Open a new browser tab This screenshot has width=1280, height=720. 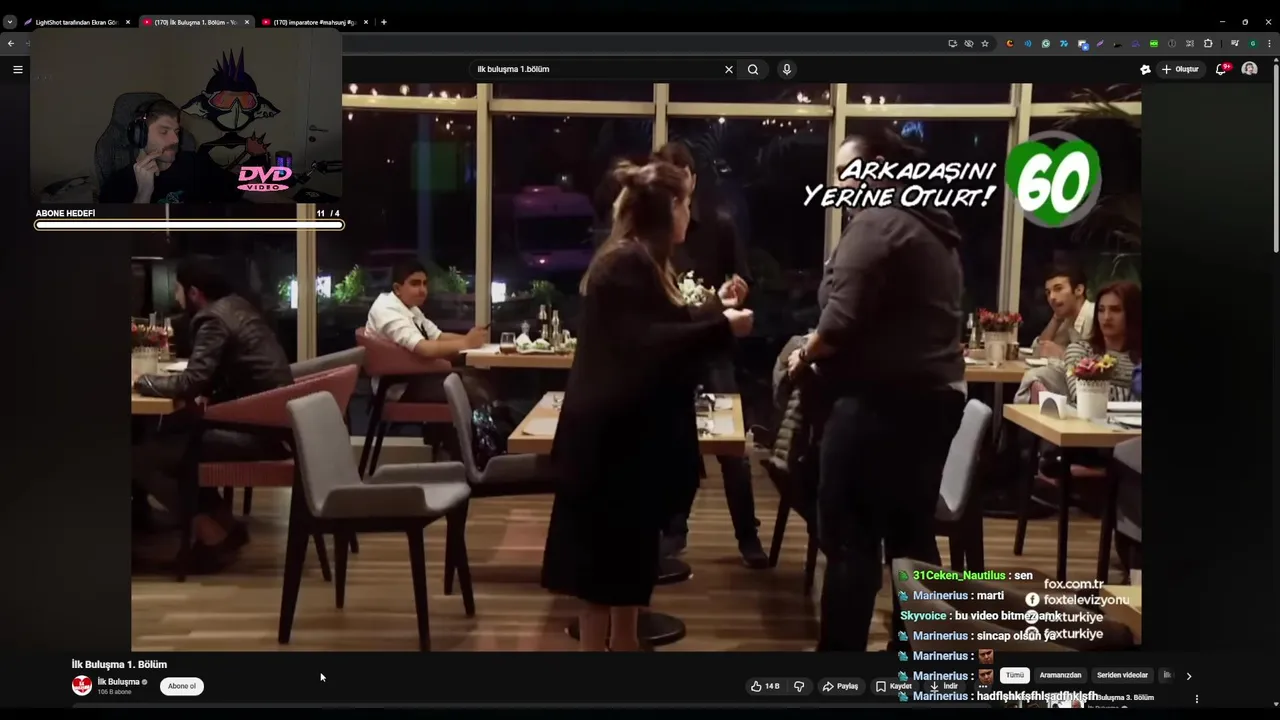[384, 22]
